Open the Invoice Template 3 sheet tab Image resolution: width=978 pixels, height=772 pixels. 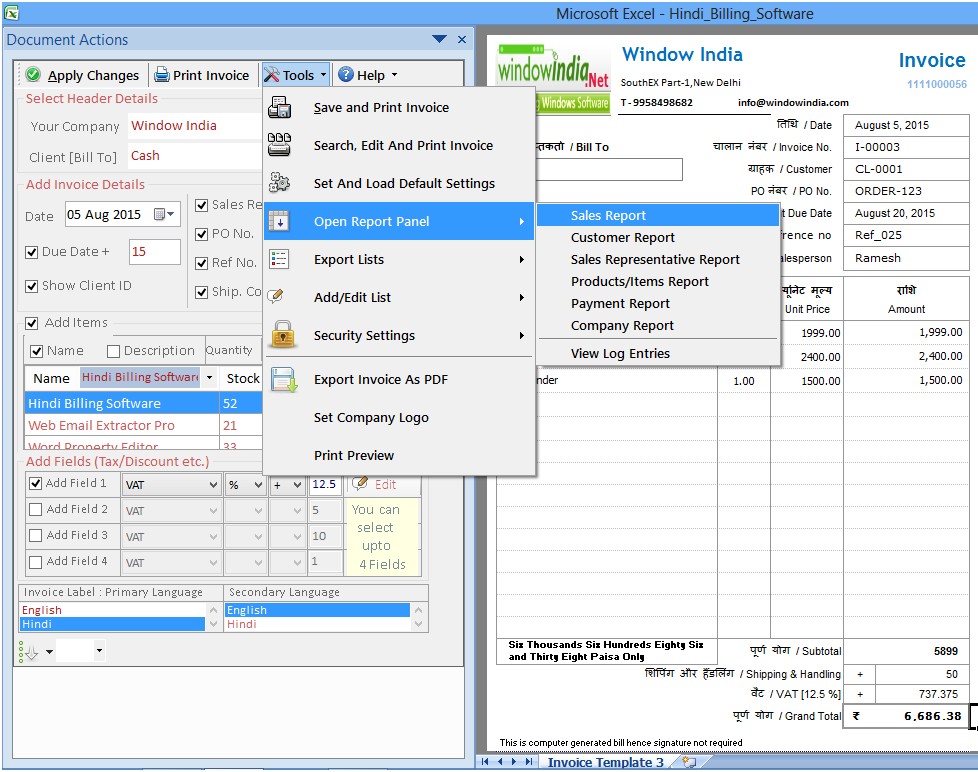[x=605, y=762]
